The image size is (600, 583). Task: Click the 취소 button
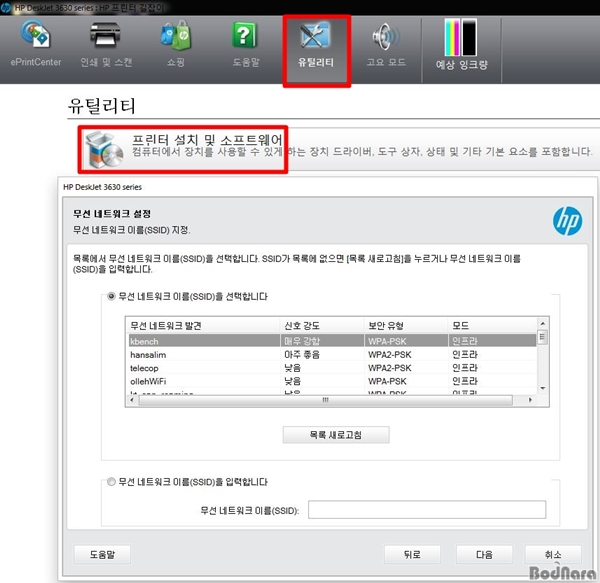tap(553, 554)
